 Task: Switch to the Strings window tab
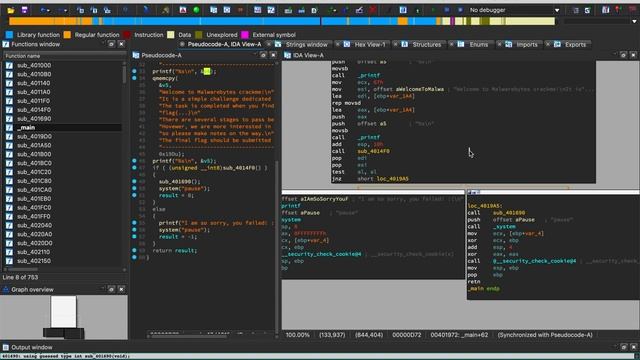pos(307,44)
